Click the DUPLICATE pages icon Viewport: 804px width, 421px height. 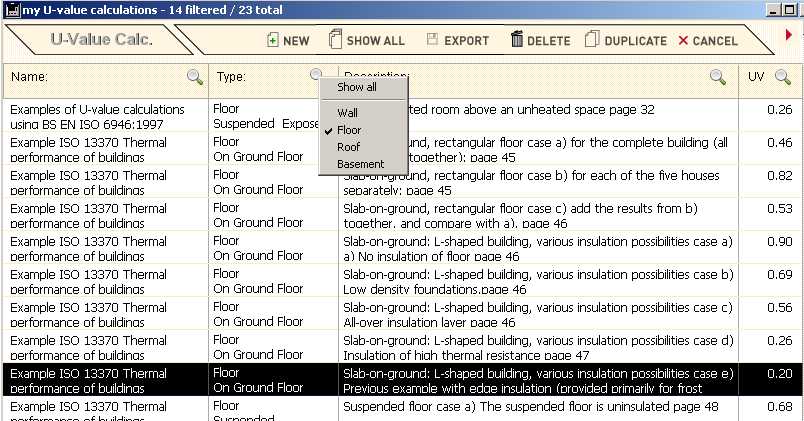[x=592, y=38]
